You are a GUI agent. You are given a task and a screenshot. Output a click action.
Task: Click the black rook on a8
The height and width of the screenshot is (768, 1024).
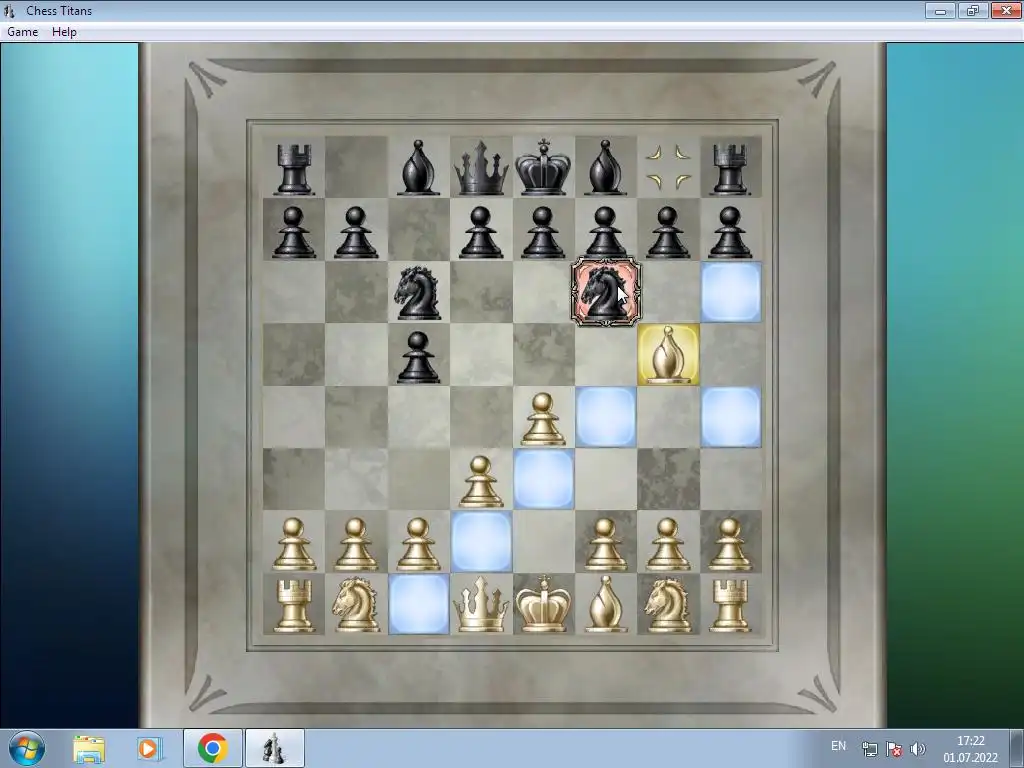click(x=294, y=168)
